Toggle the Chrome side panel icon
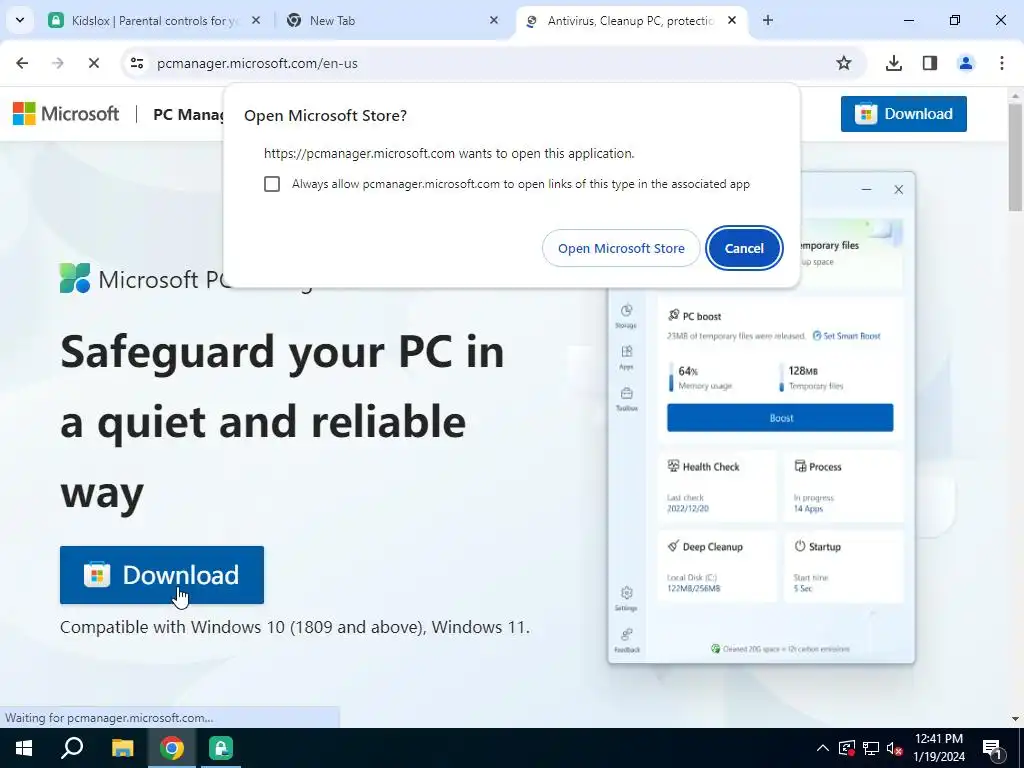 point(930,63)
